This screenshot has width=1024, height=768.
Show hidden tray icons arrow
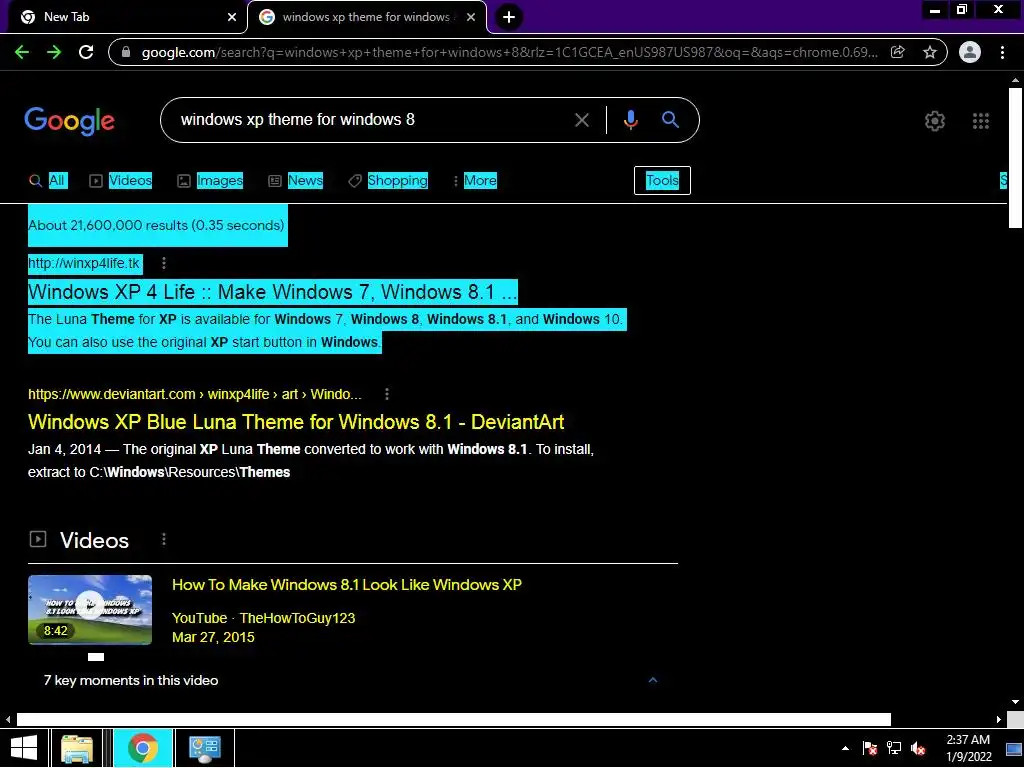coord(846,748)
